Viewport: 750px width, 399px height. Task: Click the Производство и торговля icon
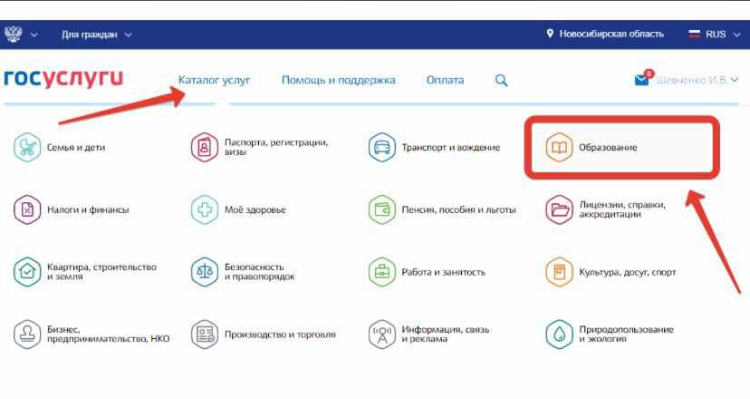tap(205, 334)
